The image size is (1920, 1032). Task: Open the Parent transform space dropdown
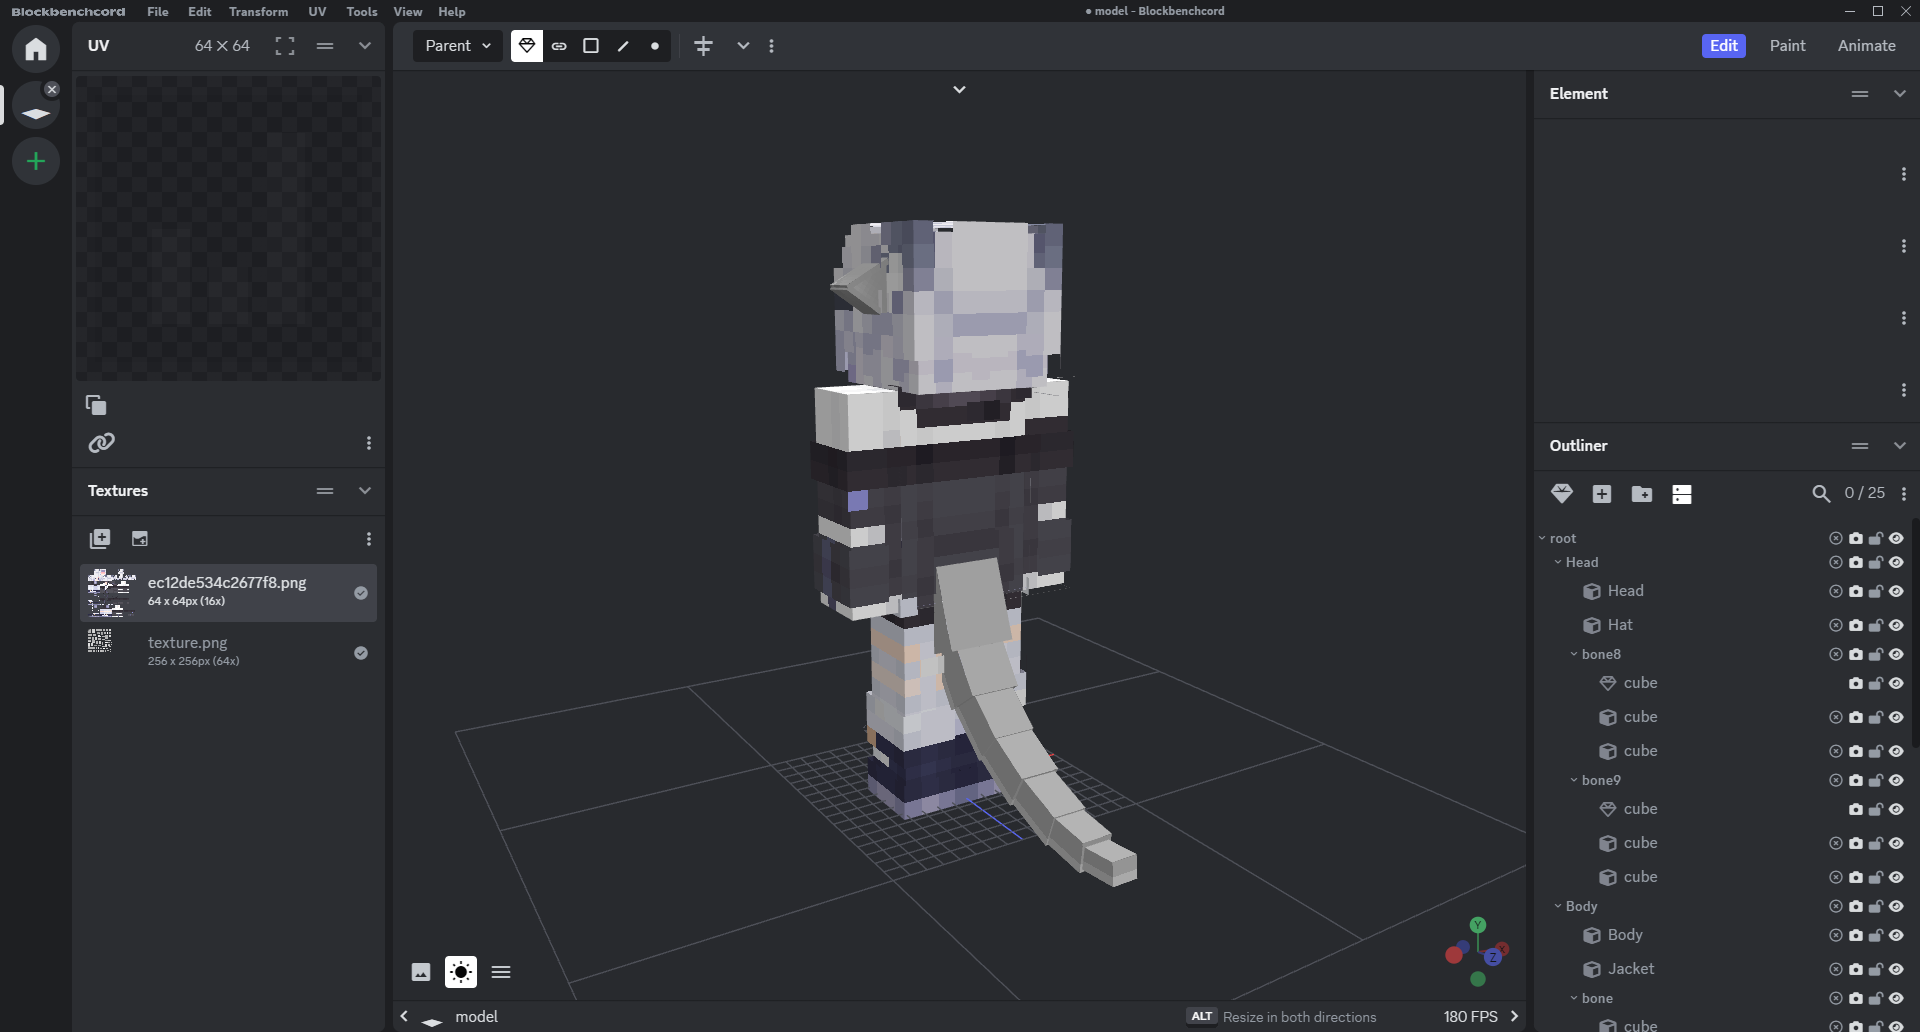click(x=458, y=46)
